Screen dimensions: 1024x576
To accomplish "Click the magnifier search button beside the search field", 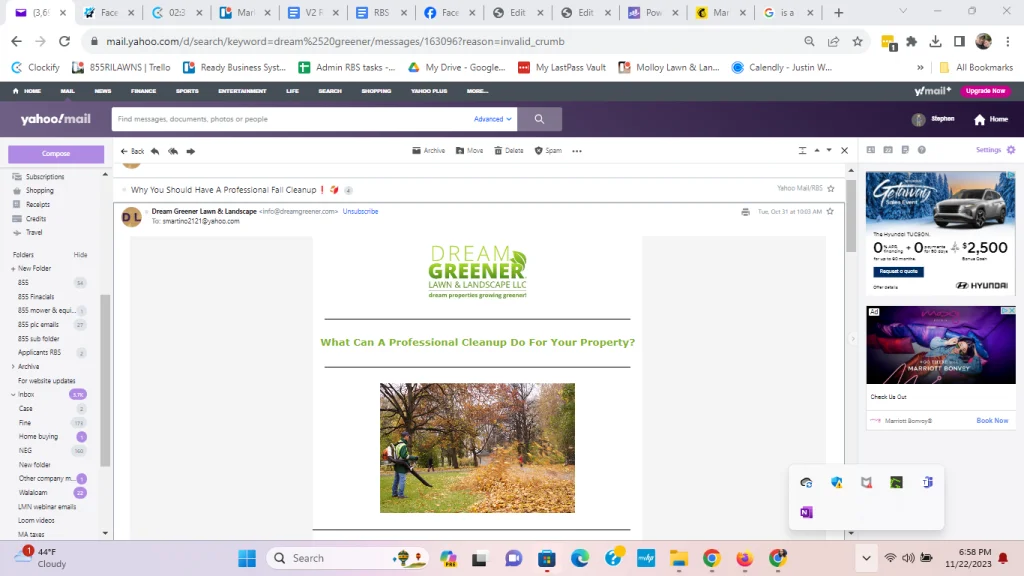I will (539, 119).
